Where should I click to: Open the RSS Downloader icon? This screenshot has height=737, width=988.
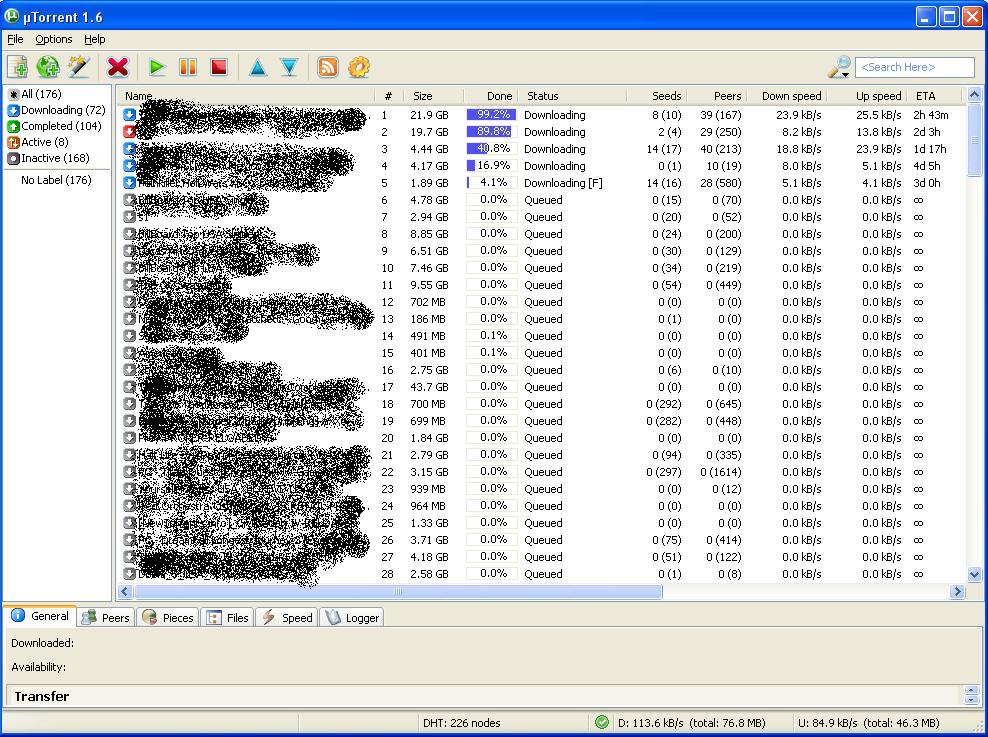[x=328, y=67]
